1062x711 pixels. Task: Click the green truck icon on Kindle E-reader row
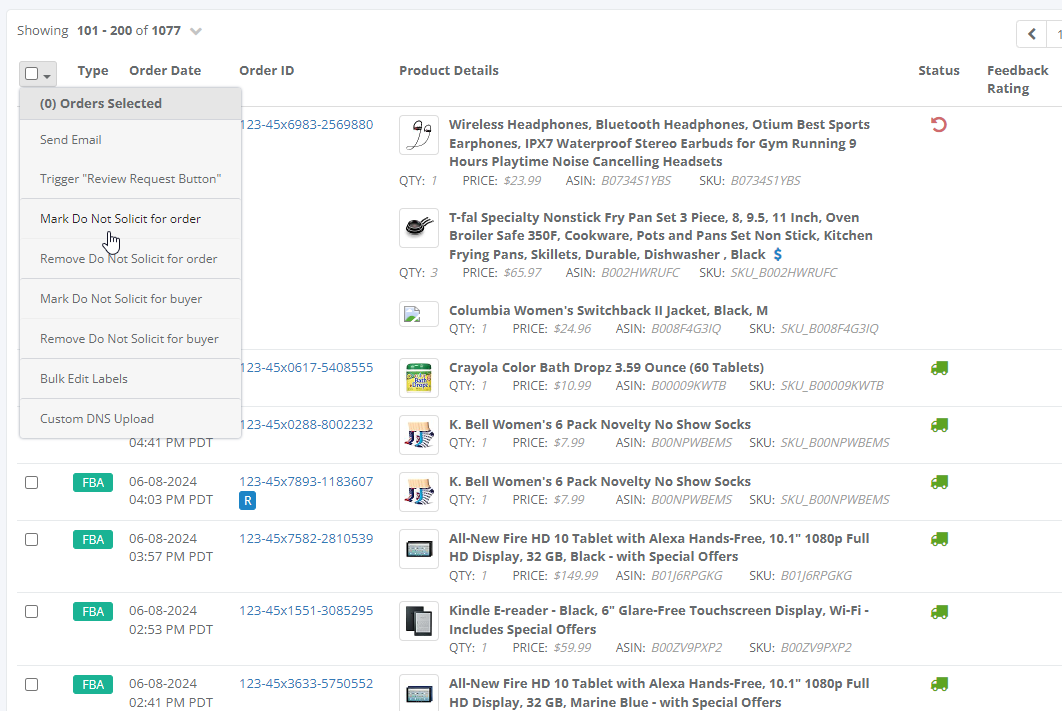938,612
